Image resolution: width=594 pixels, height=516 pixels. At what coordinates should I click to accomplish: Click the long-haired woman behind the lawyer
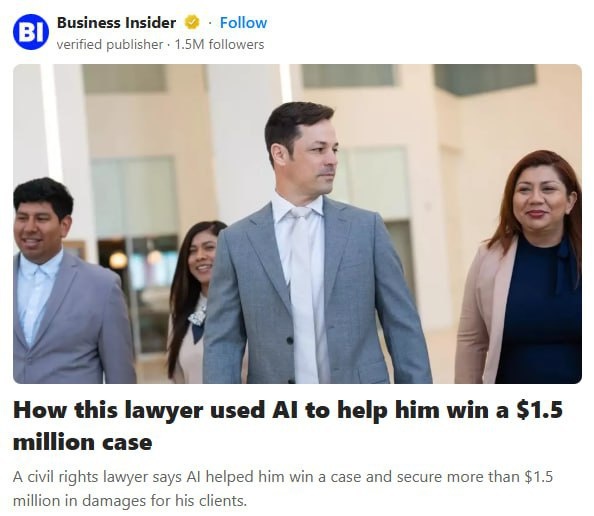[193, 299]
